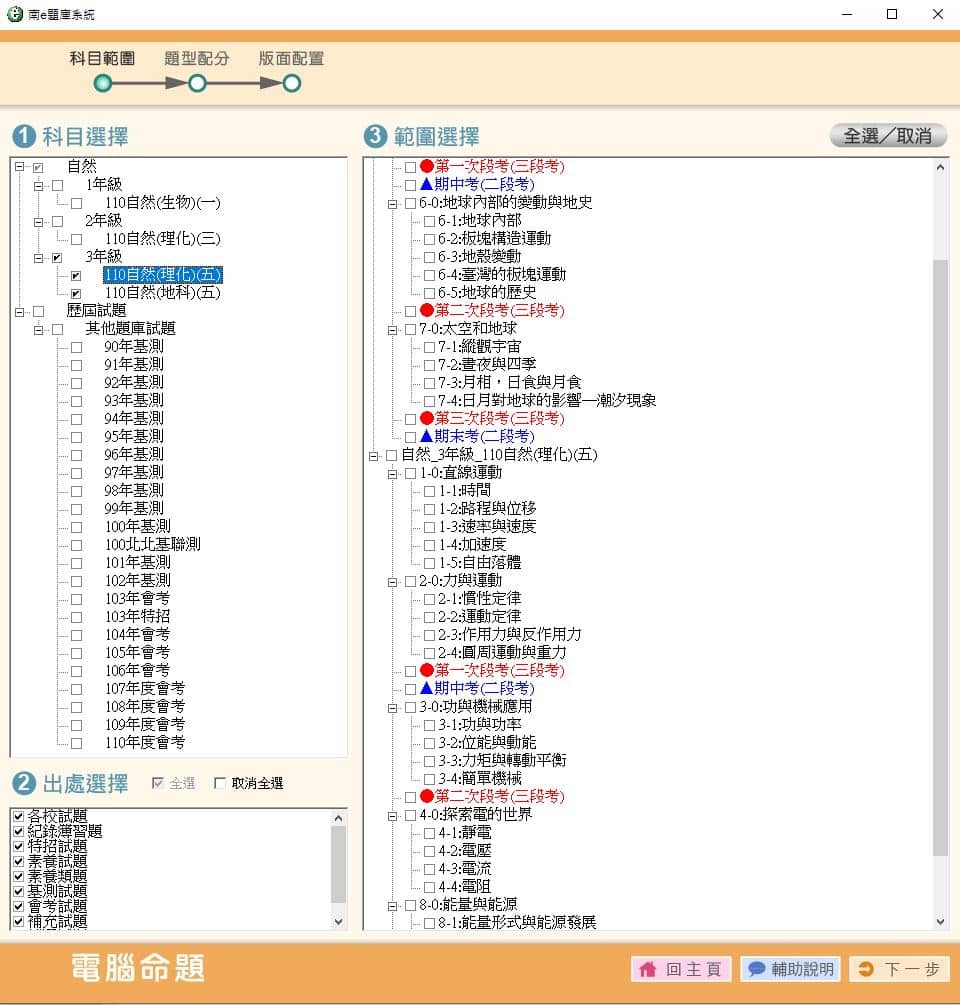Check the 取消全選 checkbox
The height and width of the screenshot is (1005, 960).
pyautogui.click(x=220, y=783)
